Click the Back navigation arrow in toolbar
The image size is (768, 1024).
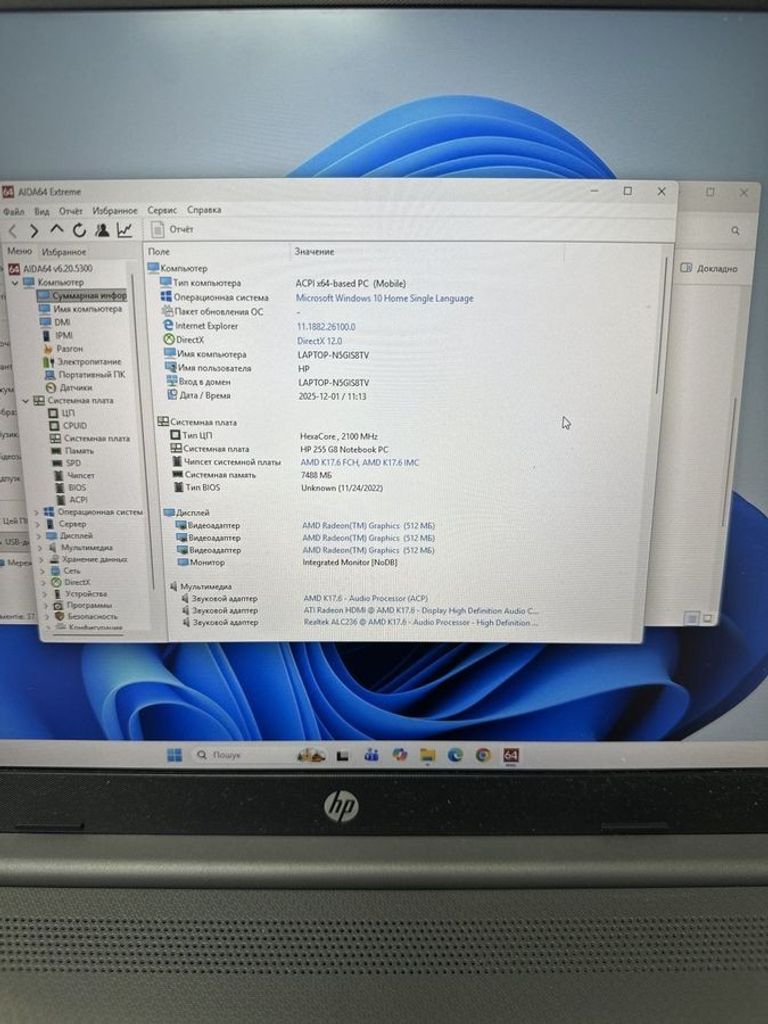(13, 231)
